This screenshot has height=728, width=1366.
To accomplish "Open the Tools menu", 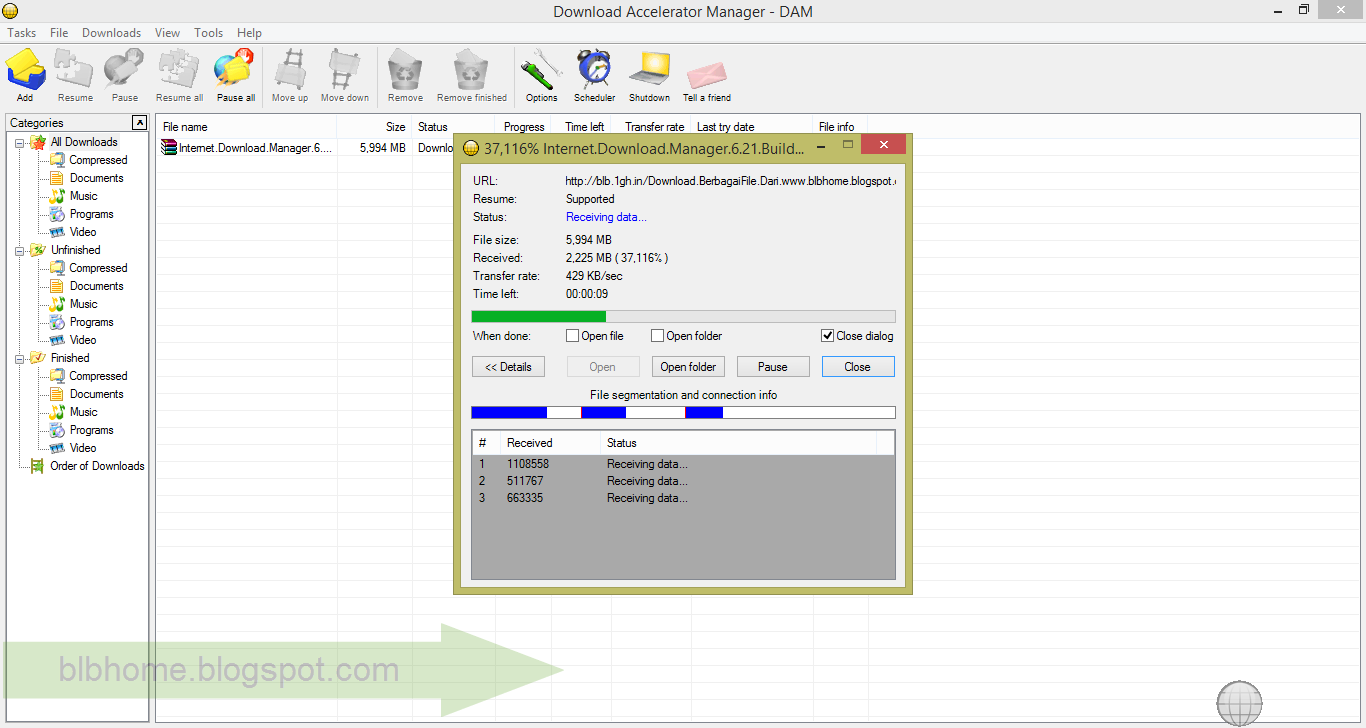I will point(208,33).
